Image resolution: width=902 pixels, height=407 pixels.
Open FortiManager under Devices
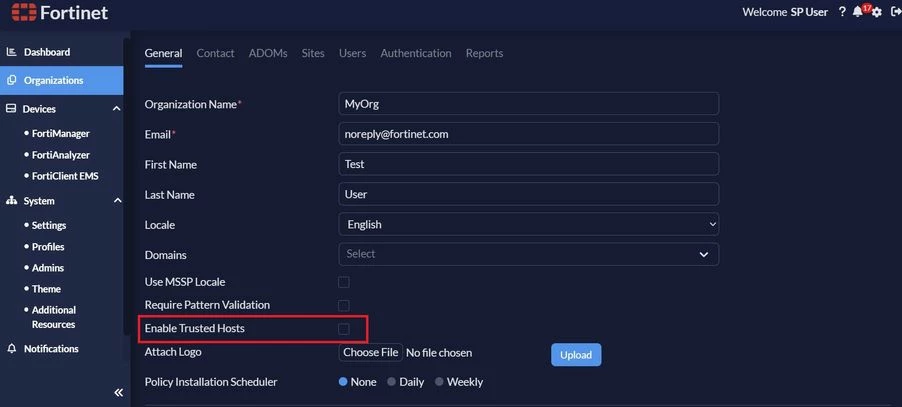point(60,133)
